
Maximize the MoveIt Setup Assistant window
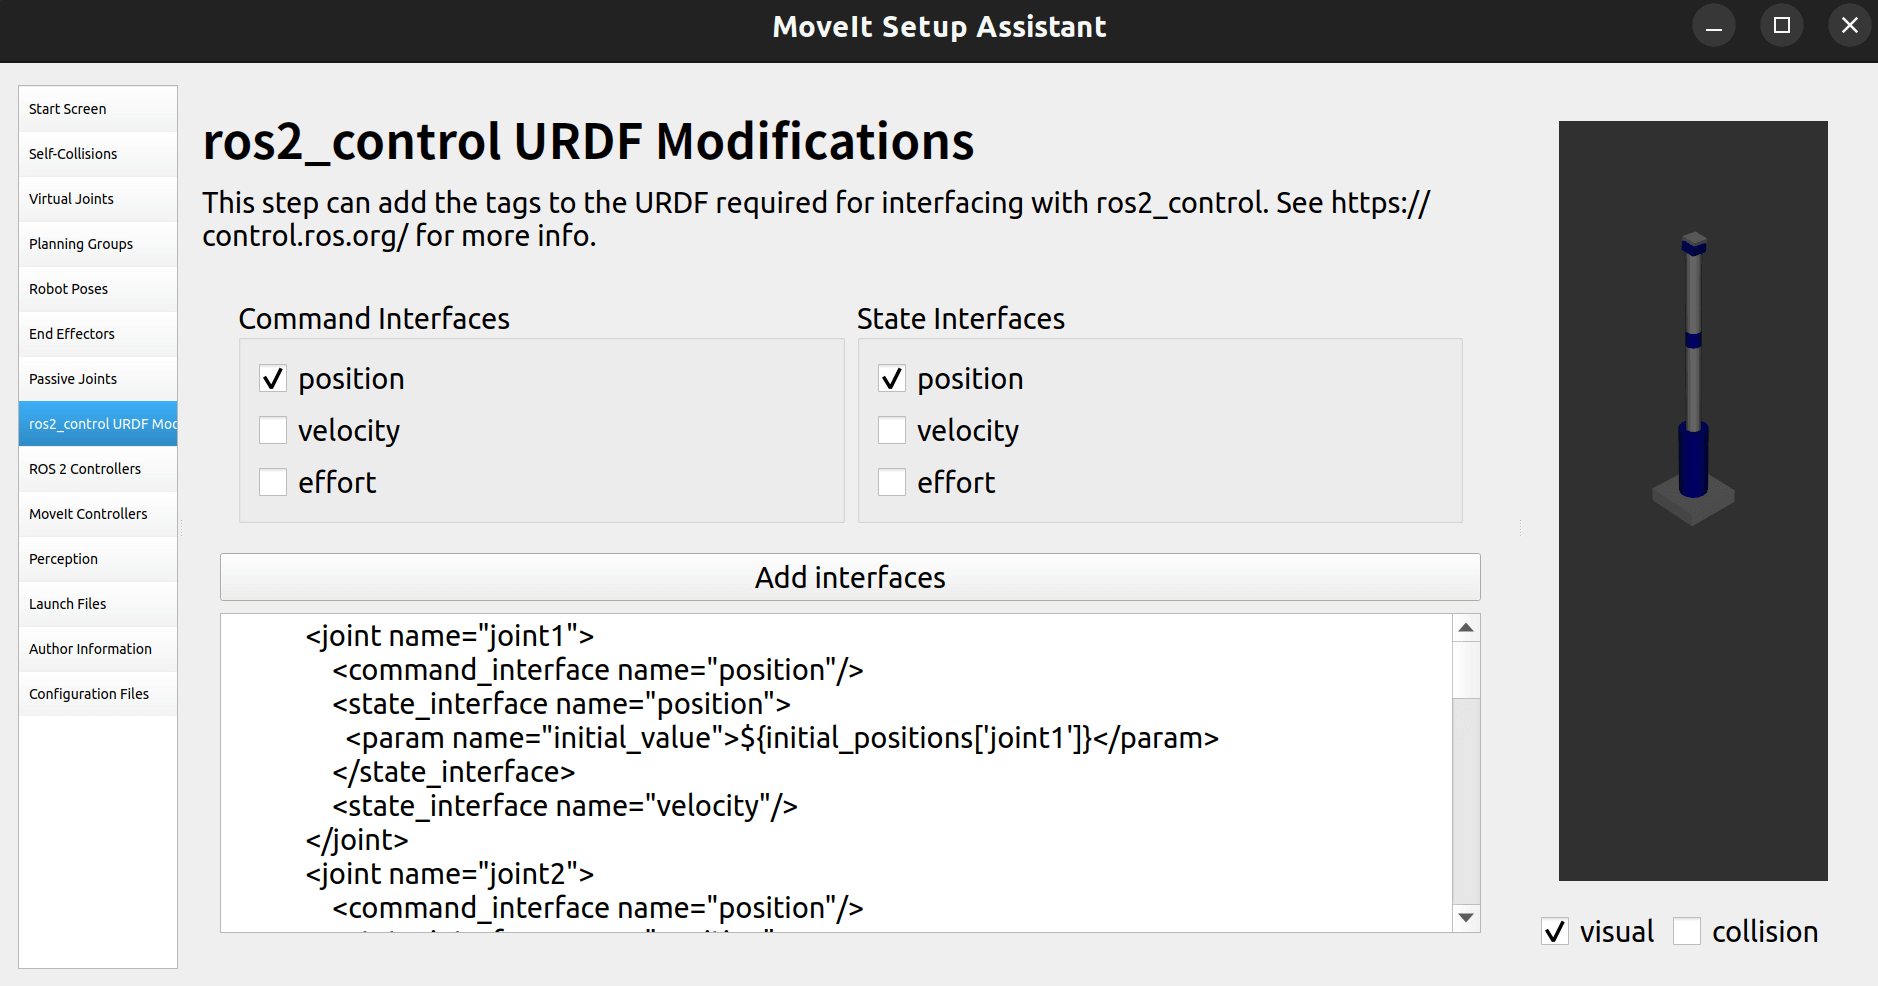[1782, 26]
